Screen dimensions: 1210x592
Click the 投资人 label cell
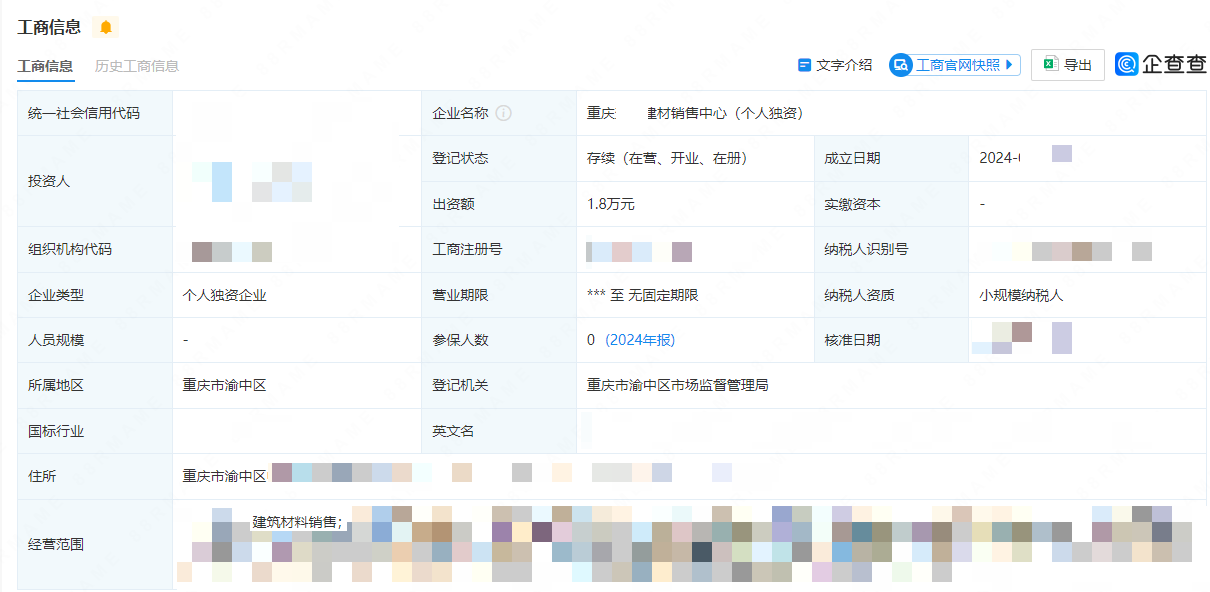(x=95, y=181)
